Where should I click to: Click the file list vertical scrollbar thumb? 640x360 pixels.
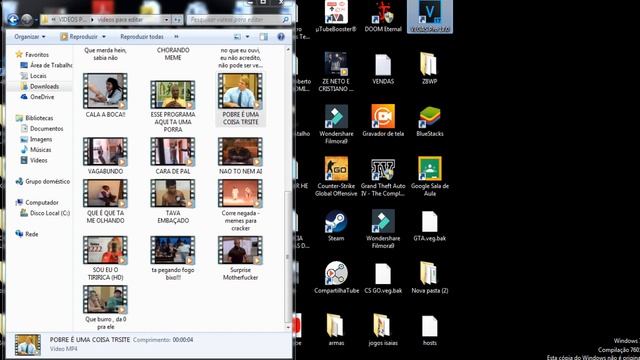pos(288,256)
